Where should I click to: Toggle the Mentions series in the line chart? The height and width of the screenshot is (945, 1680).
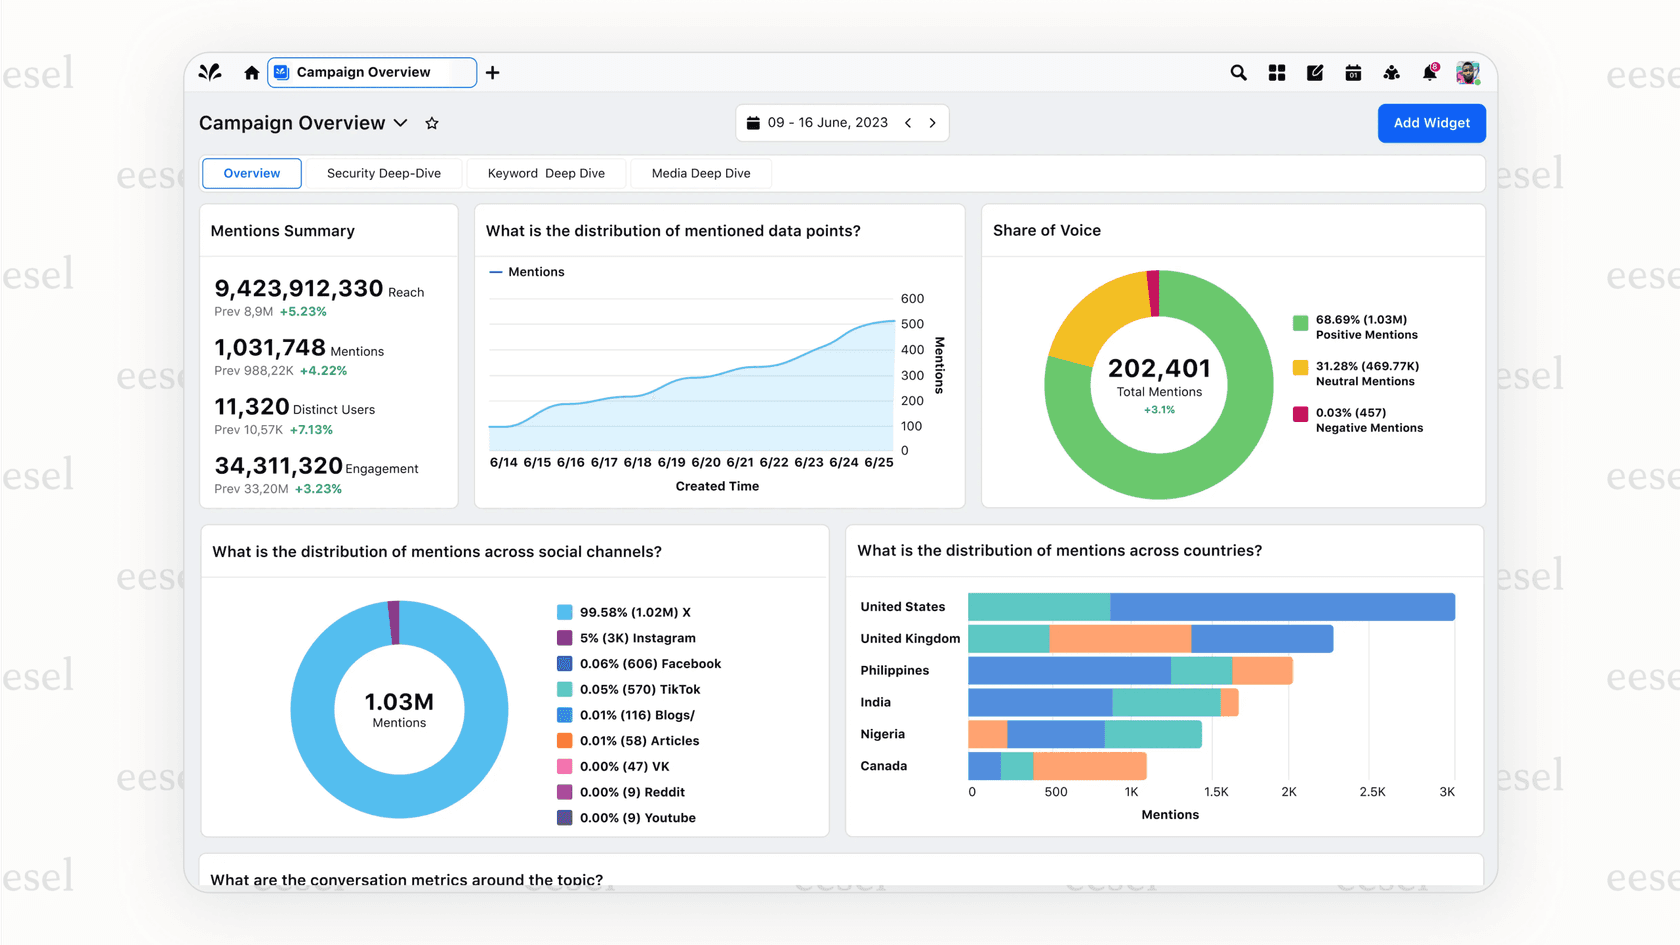[x=526, y=271]
